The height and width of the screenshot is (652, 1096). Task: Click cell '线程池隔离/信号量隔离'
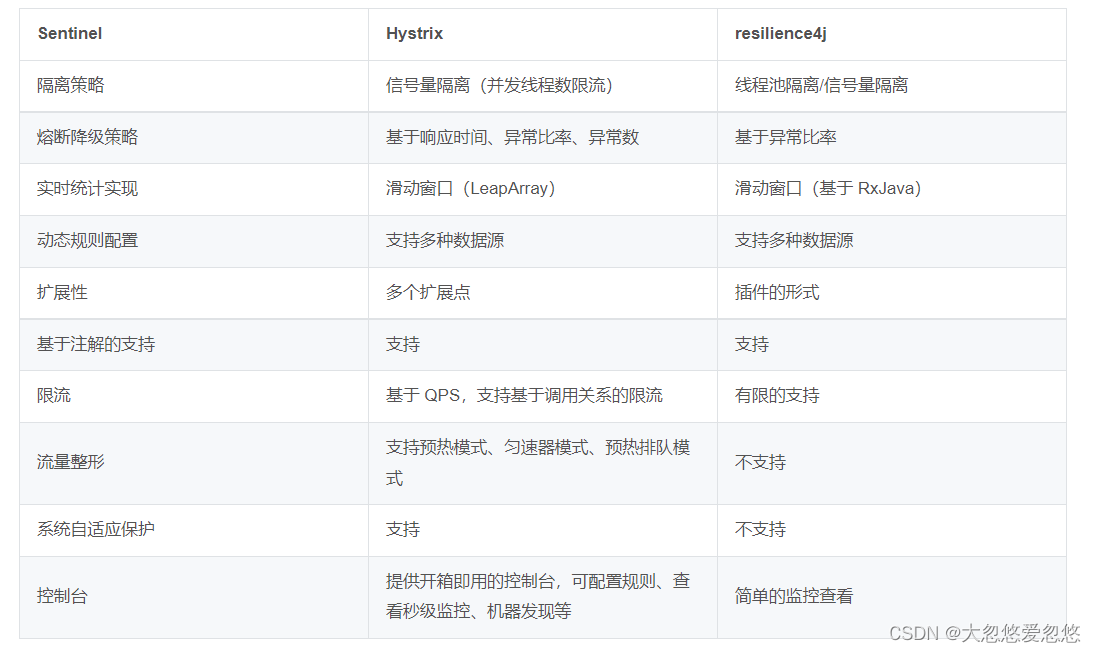pos(821,85)
